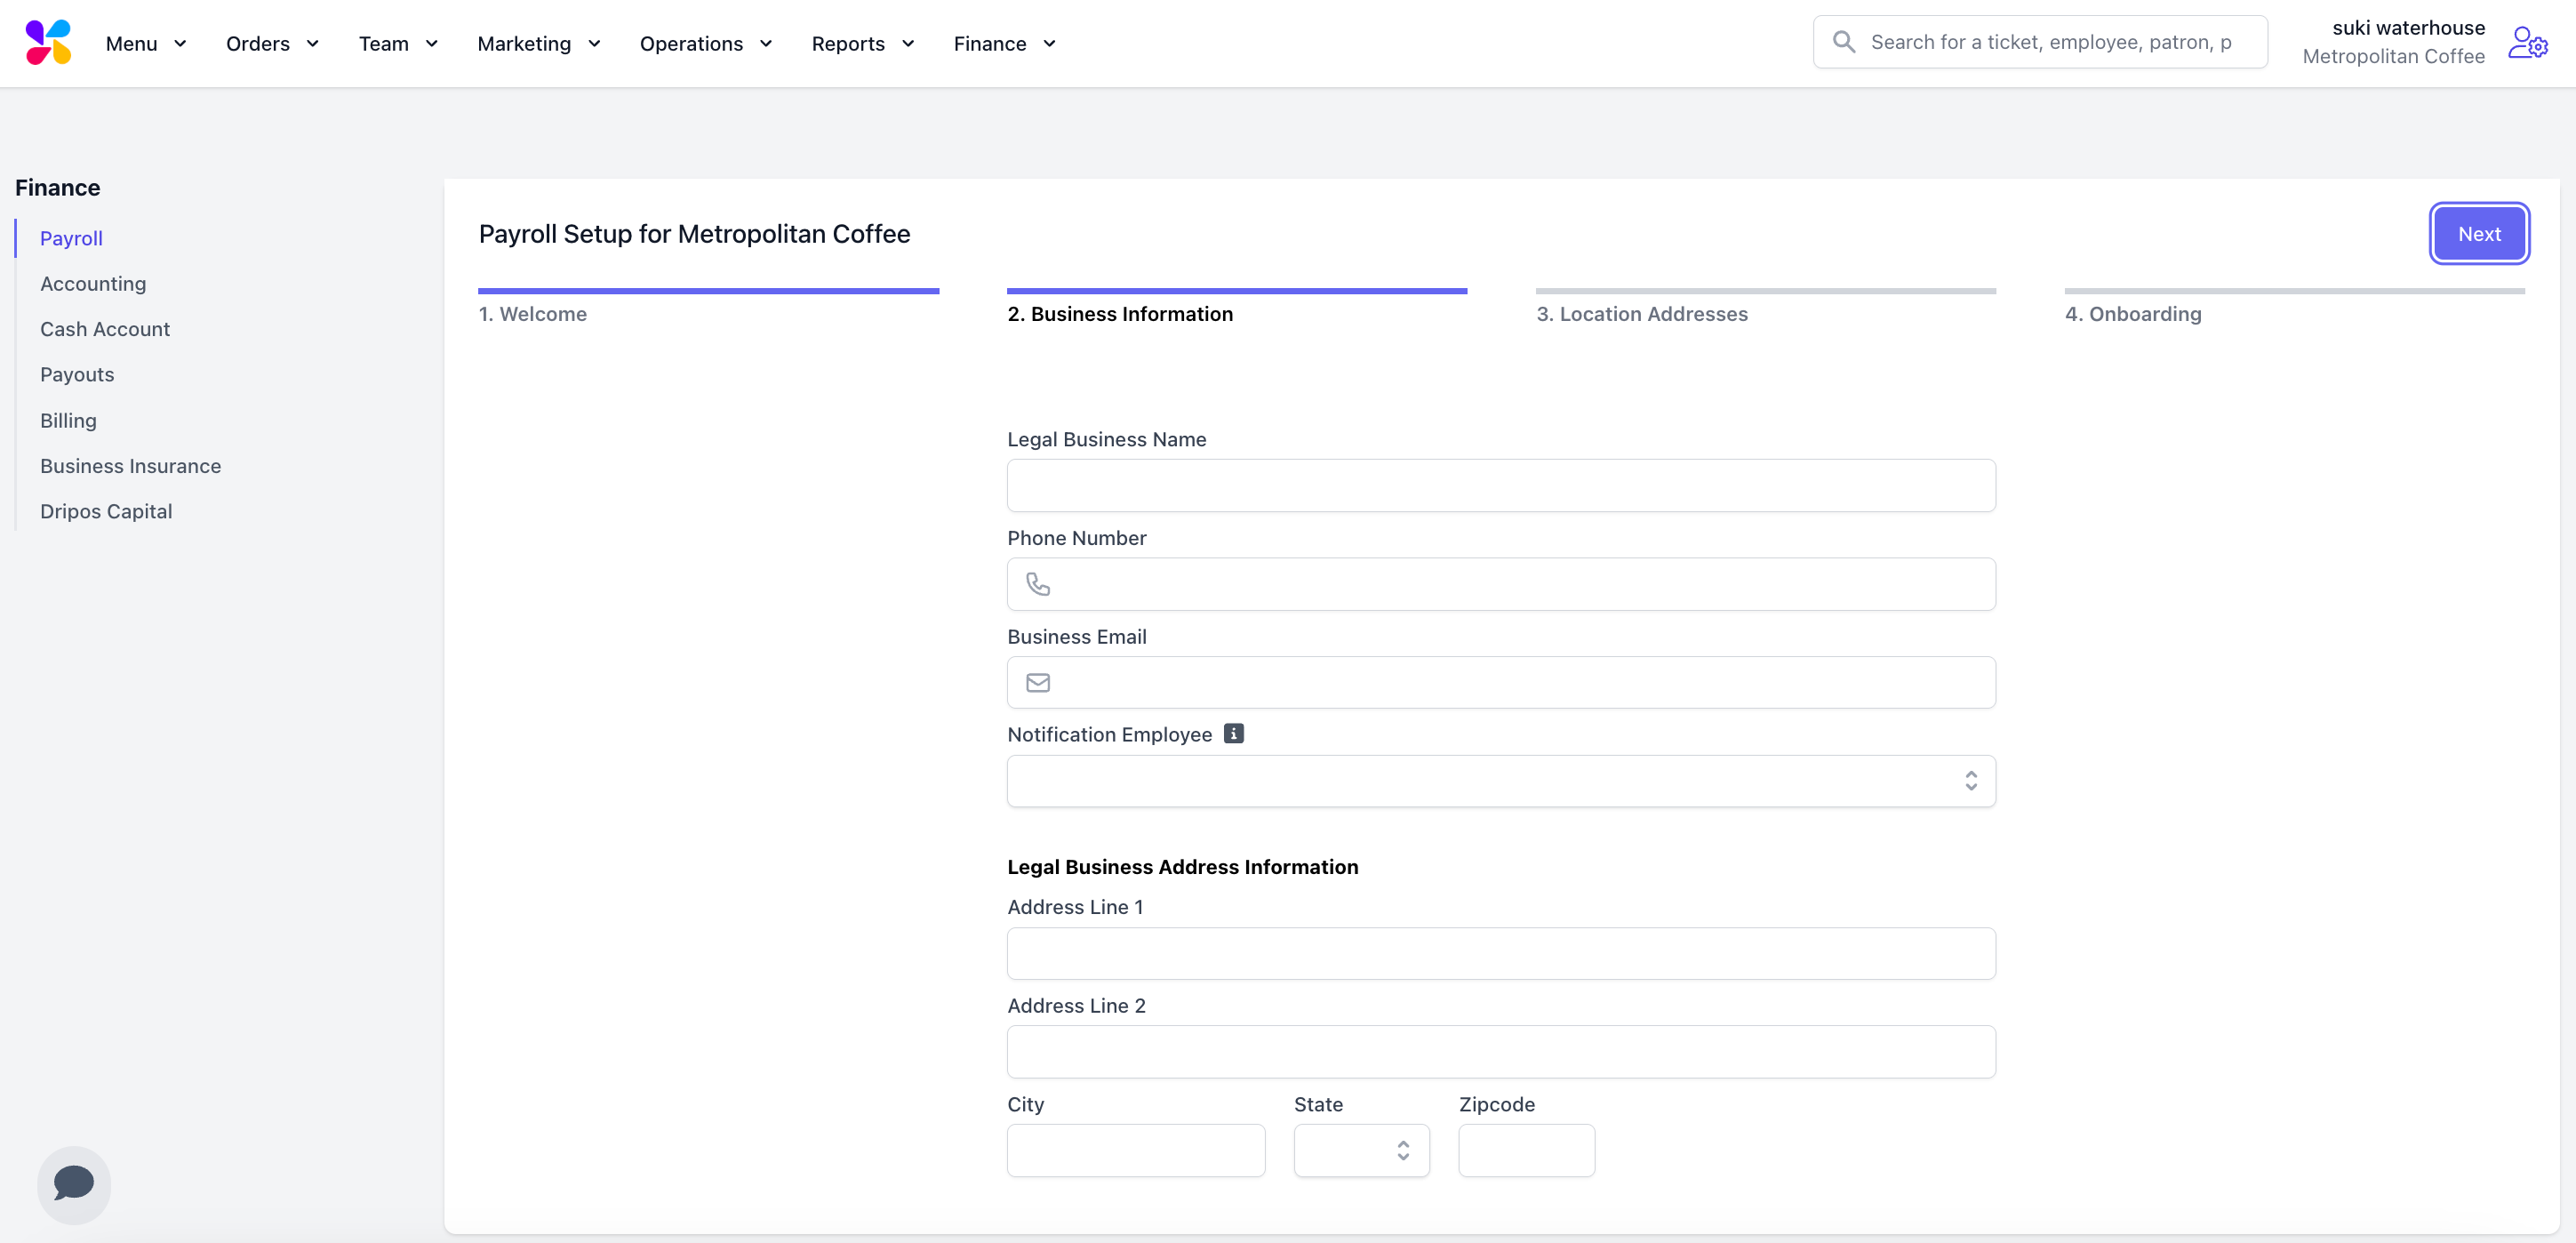Image resolution: width=2576 pixels, height=1243 pixels.
Task: Return to the Welcome step
Action: (x=532, y=313)
